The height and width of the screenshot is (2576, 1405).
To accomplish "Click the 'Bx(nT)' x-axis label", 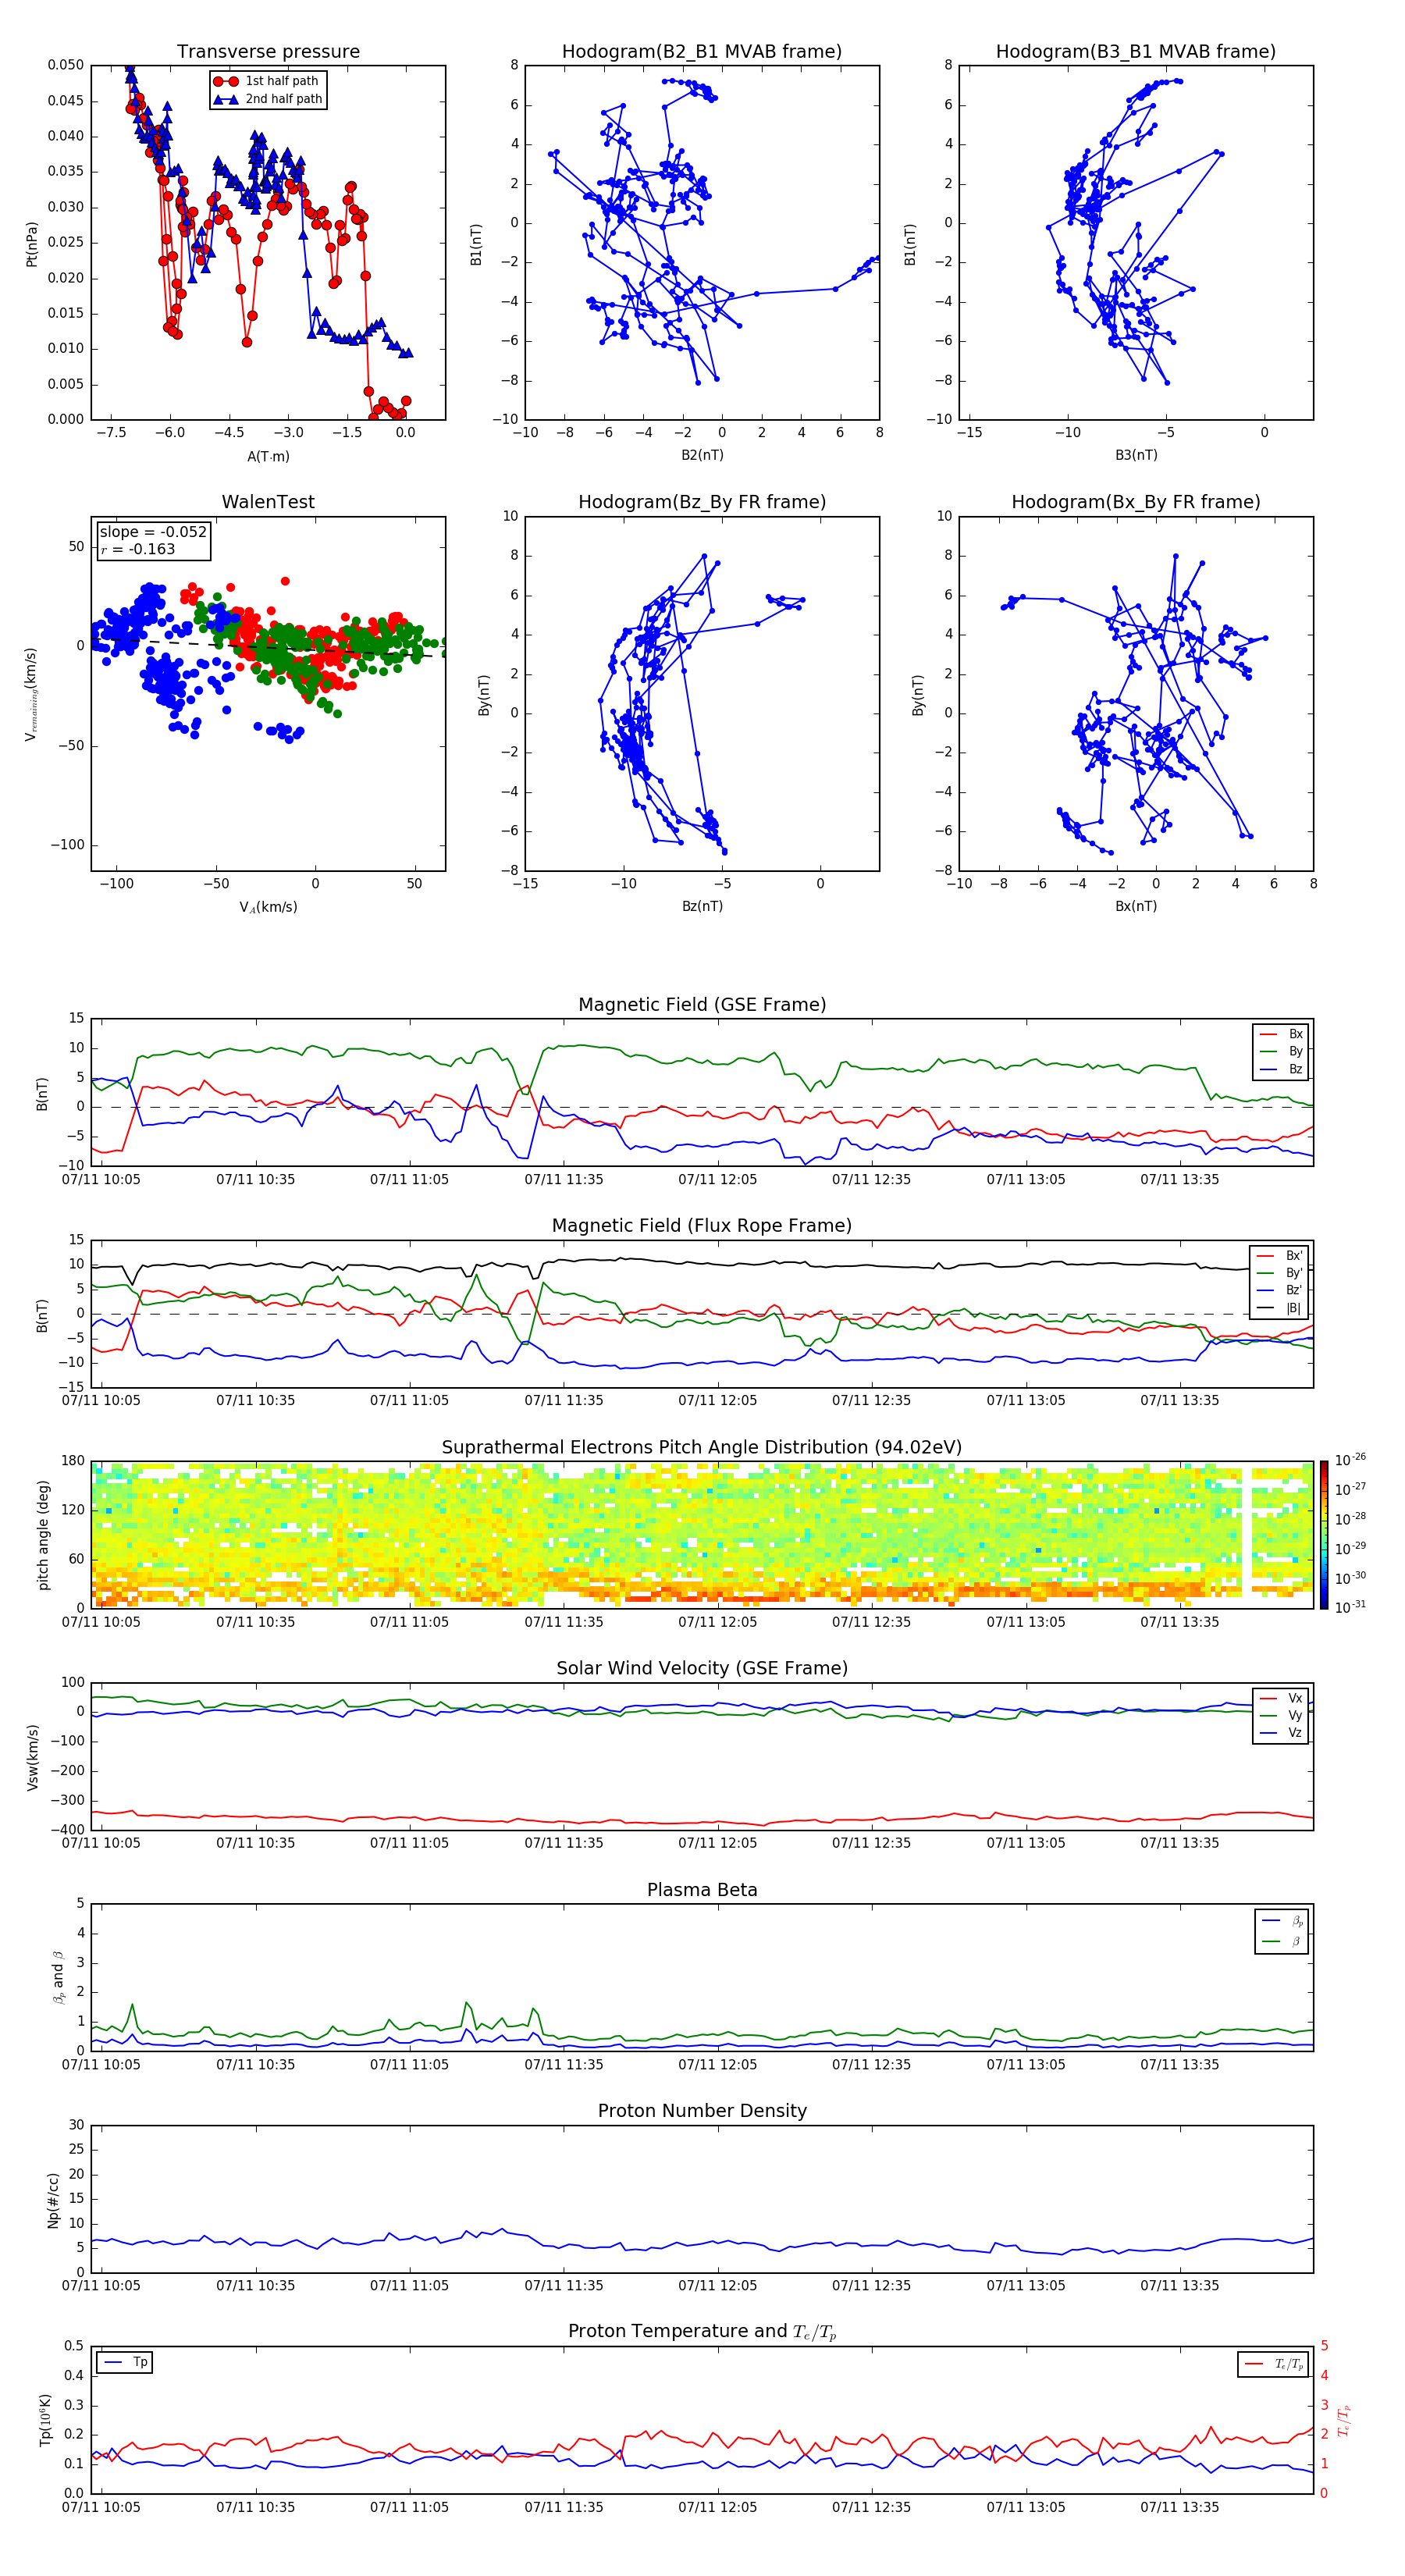I will [1136, 906].
